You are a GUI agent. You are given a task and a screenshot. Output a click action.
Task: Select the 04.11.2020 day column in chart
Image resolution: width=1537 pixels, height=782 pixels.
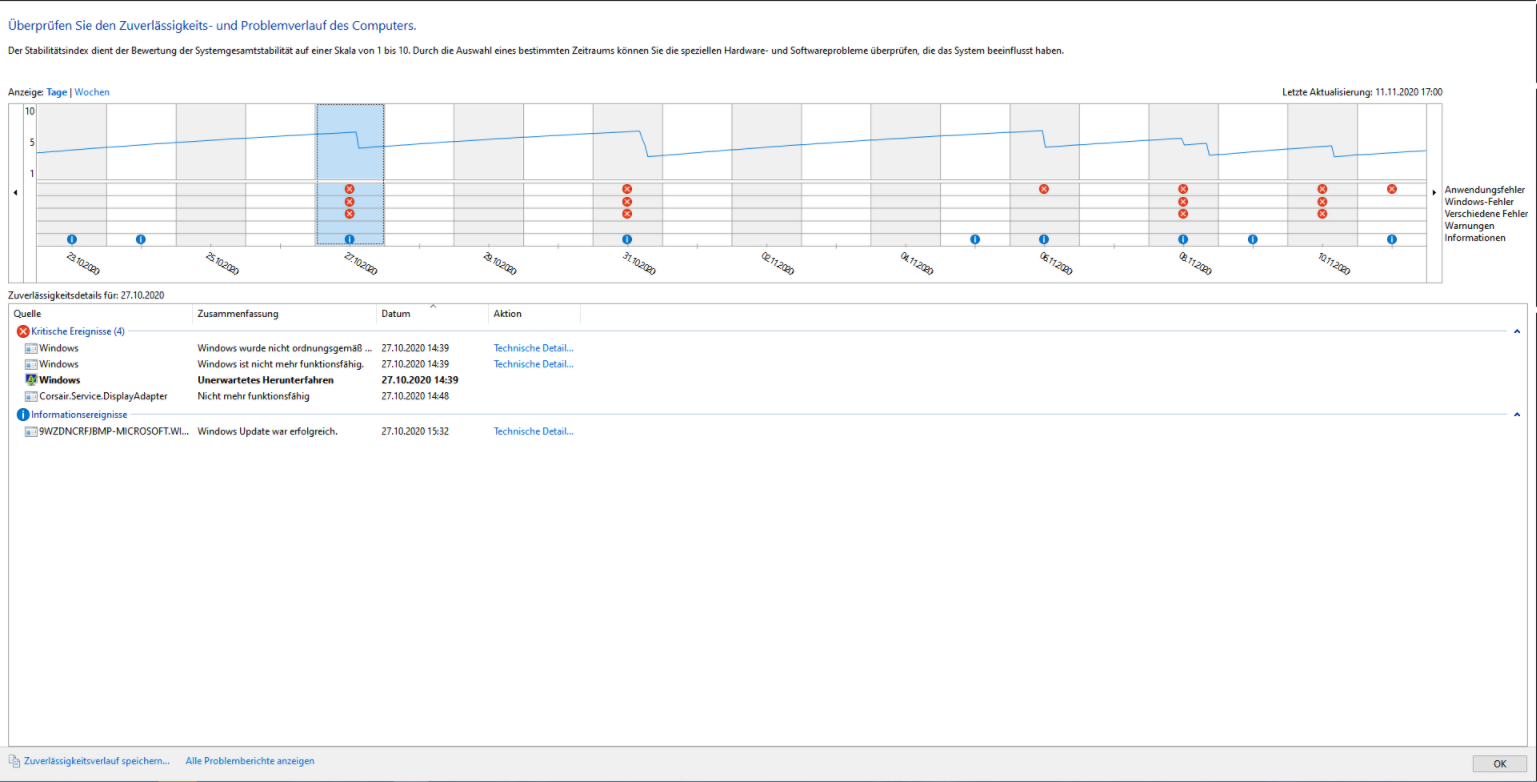906,174
